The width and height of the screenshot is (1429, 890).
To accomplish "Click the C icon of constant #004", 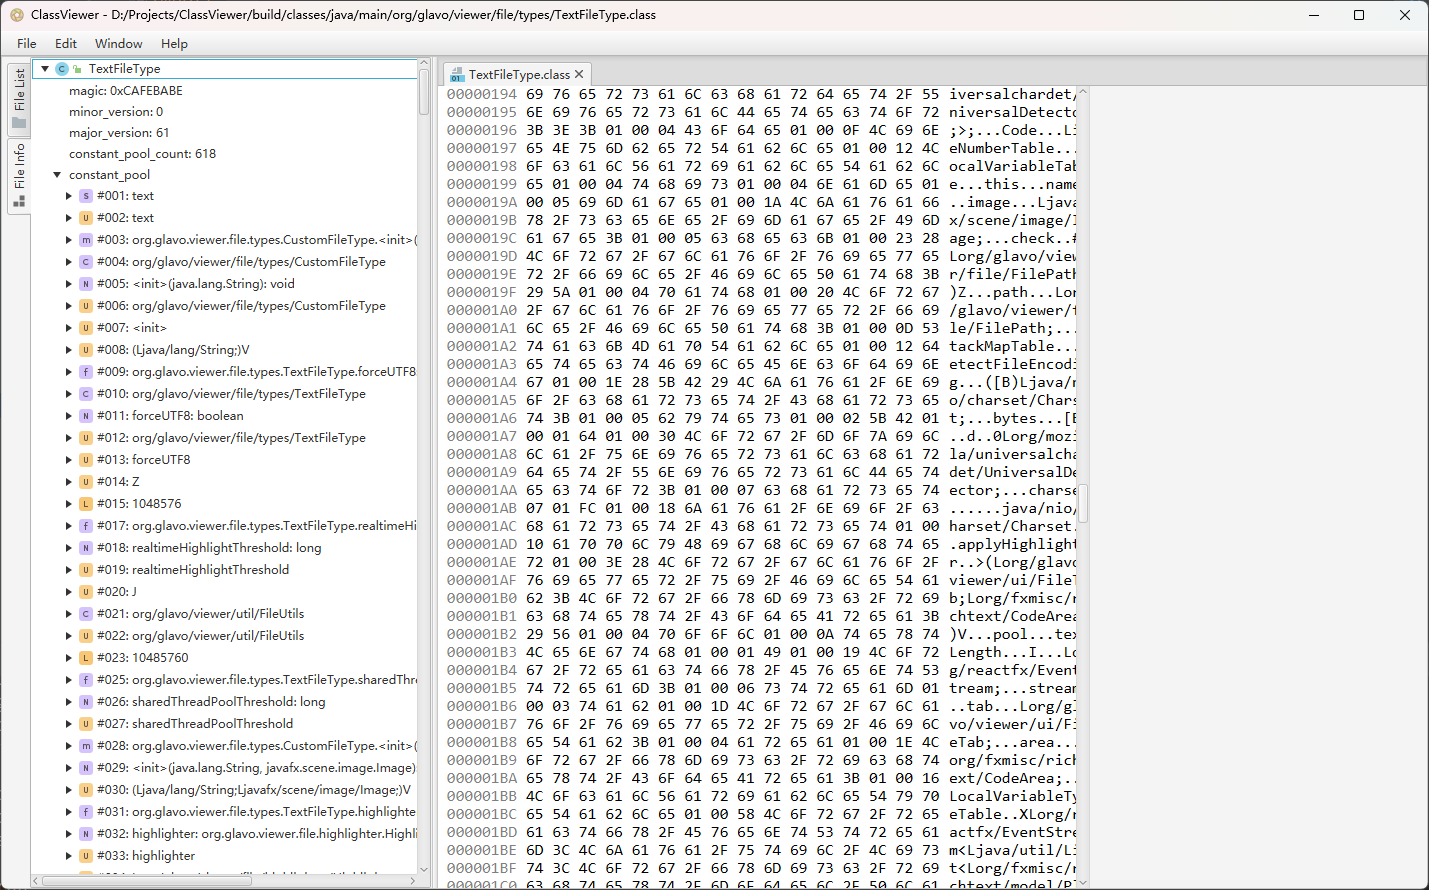I will point(86,262).
